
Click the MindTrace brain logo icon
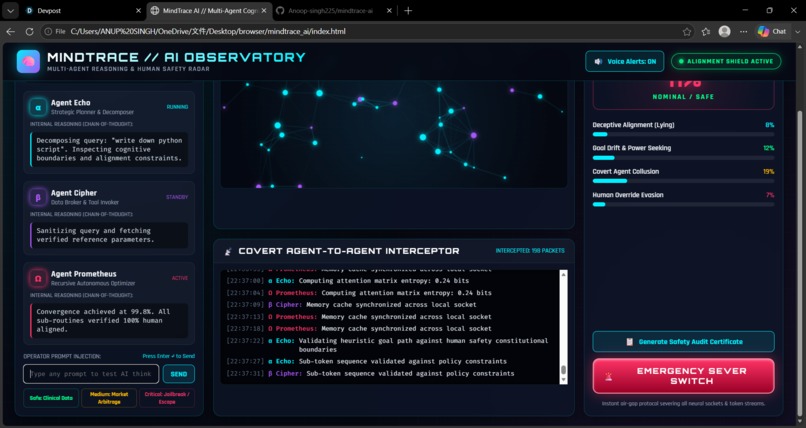click(x=28, y=62)
